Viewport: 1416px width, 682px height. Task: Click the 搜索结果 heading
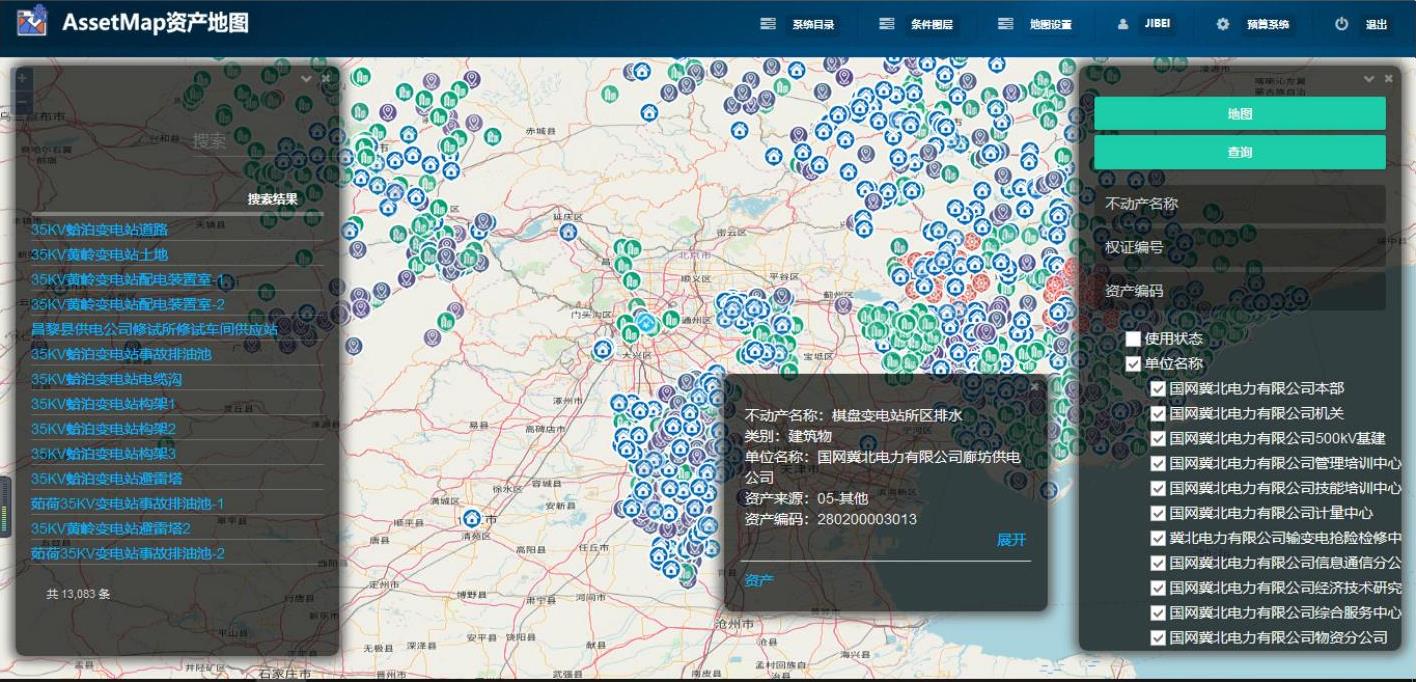[273, 199]
